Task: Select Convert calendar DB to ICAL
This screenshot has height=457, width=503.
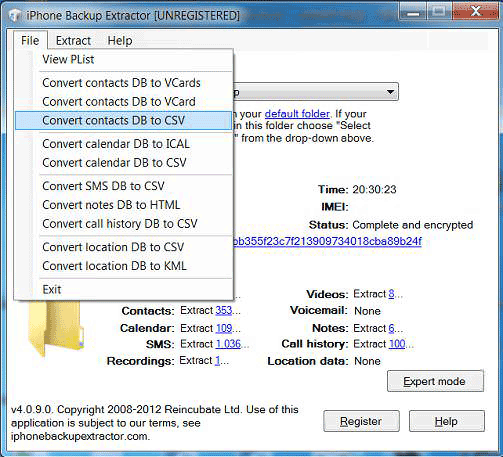Action: click(x=123, y=144)
